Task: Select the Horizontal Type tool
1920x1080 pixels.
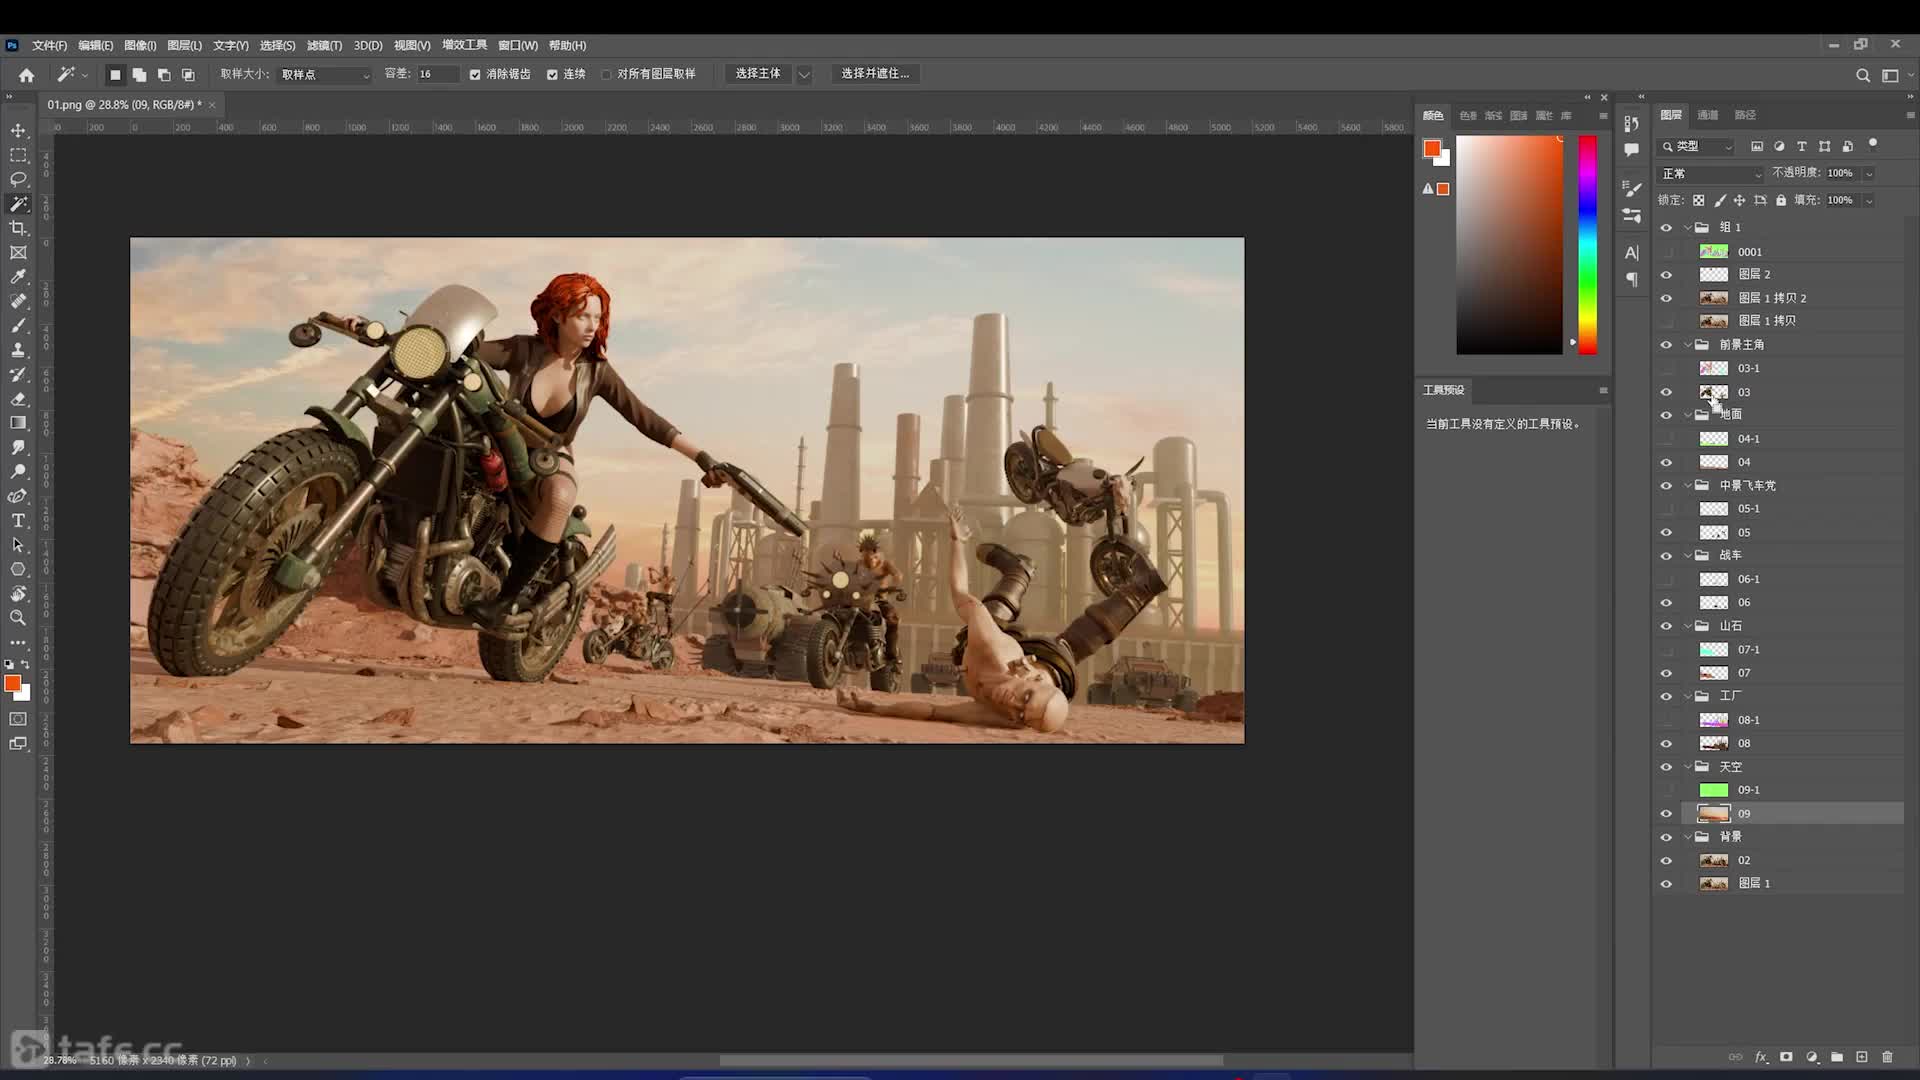Action: point(18,521)
